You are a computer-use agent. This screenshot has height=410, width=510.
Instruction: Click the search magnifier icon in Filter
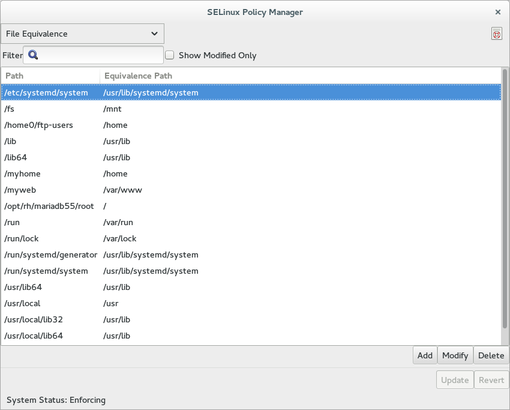tap(33, 55)
